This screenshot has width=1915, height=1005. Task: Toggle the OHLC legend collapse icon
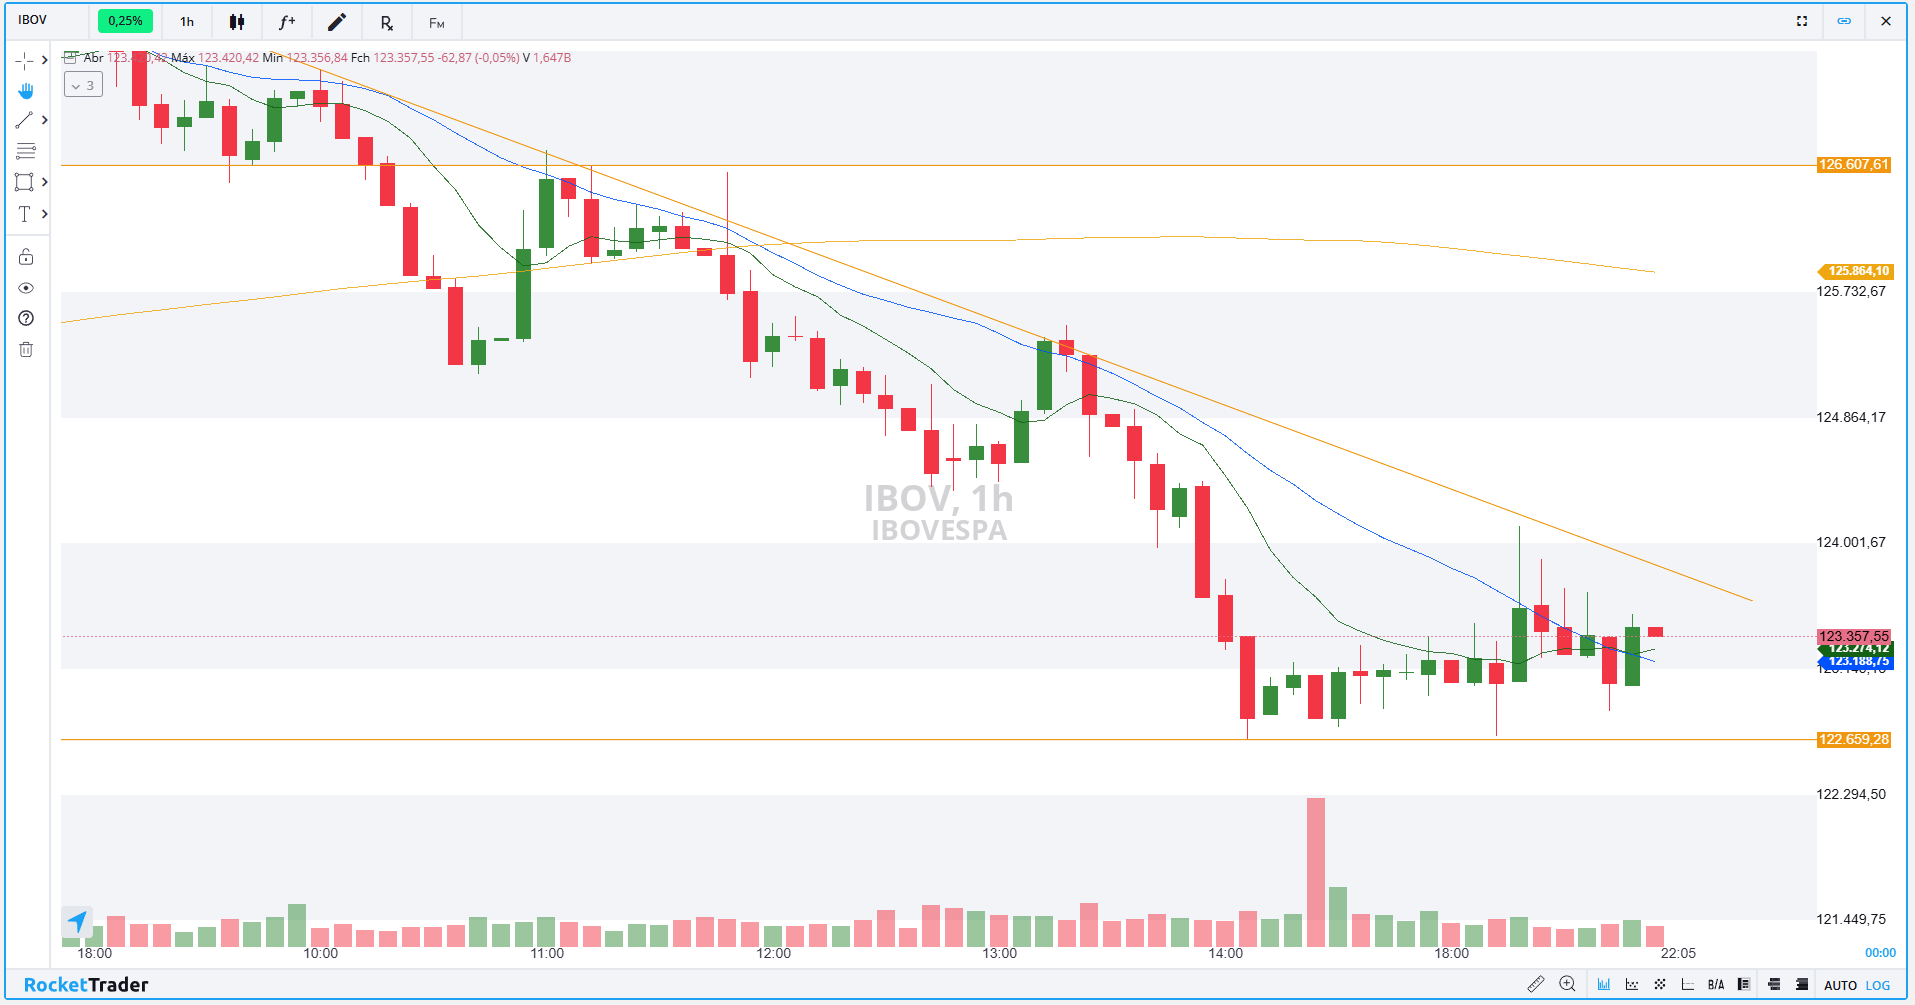(70, 58)
